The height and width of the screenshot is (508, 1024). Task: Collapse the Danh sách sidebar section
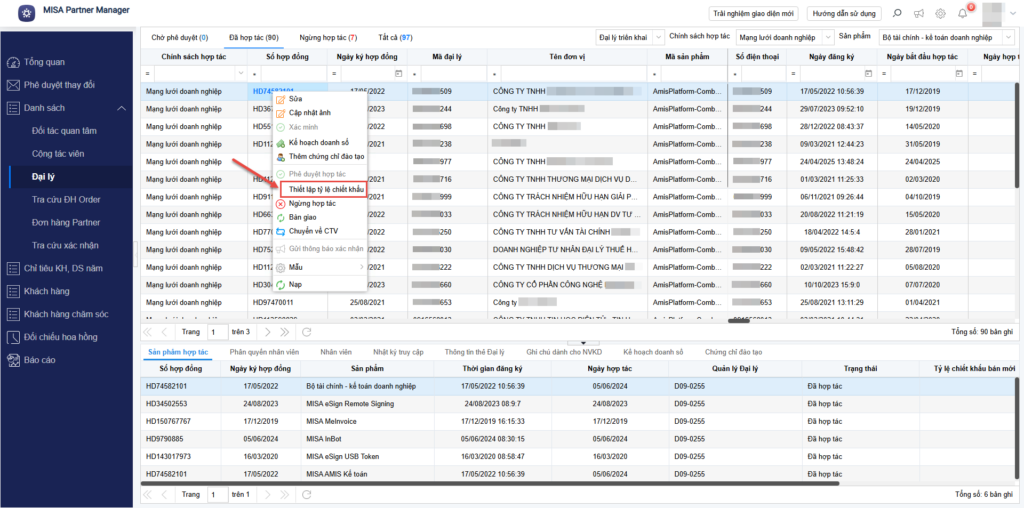[121, 108]
